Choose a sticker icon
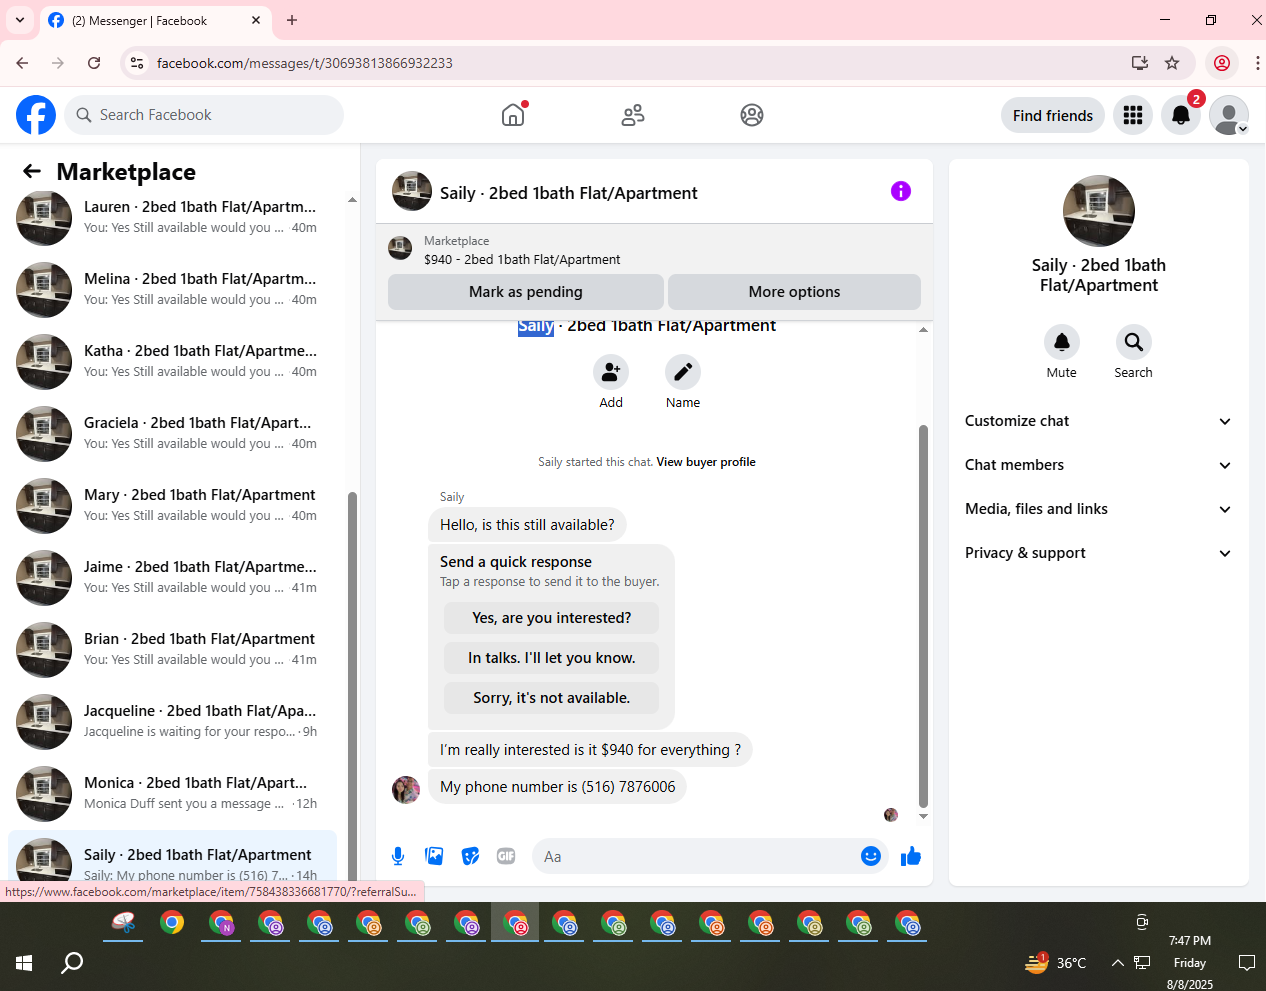 (x=470, y=856)
